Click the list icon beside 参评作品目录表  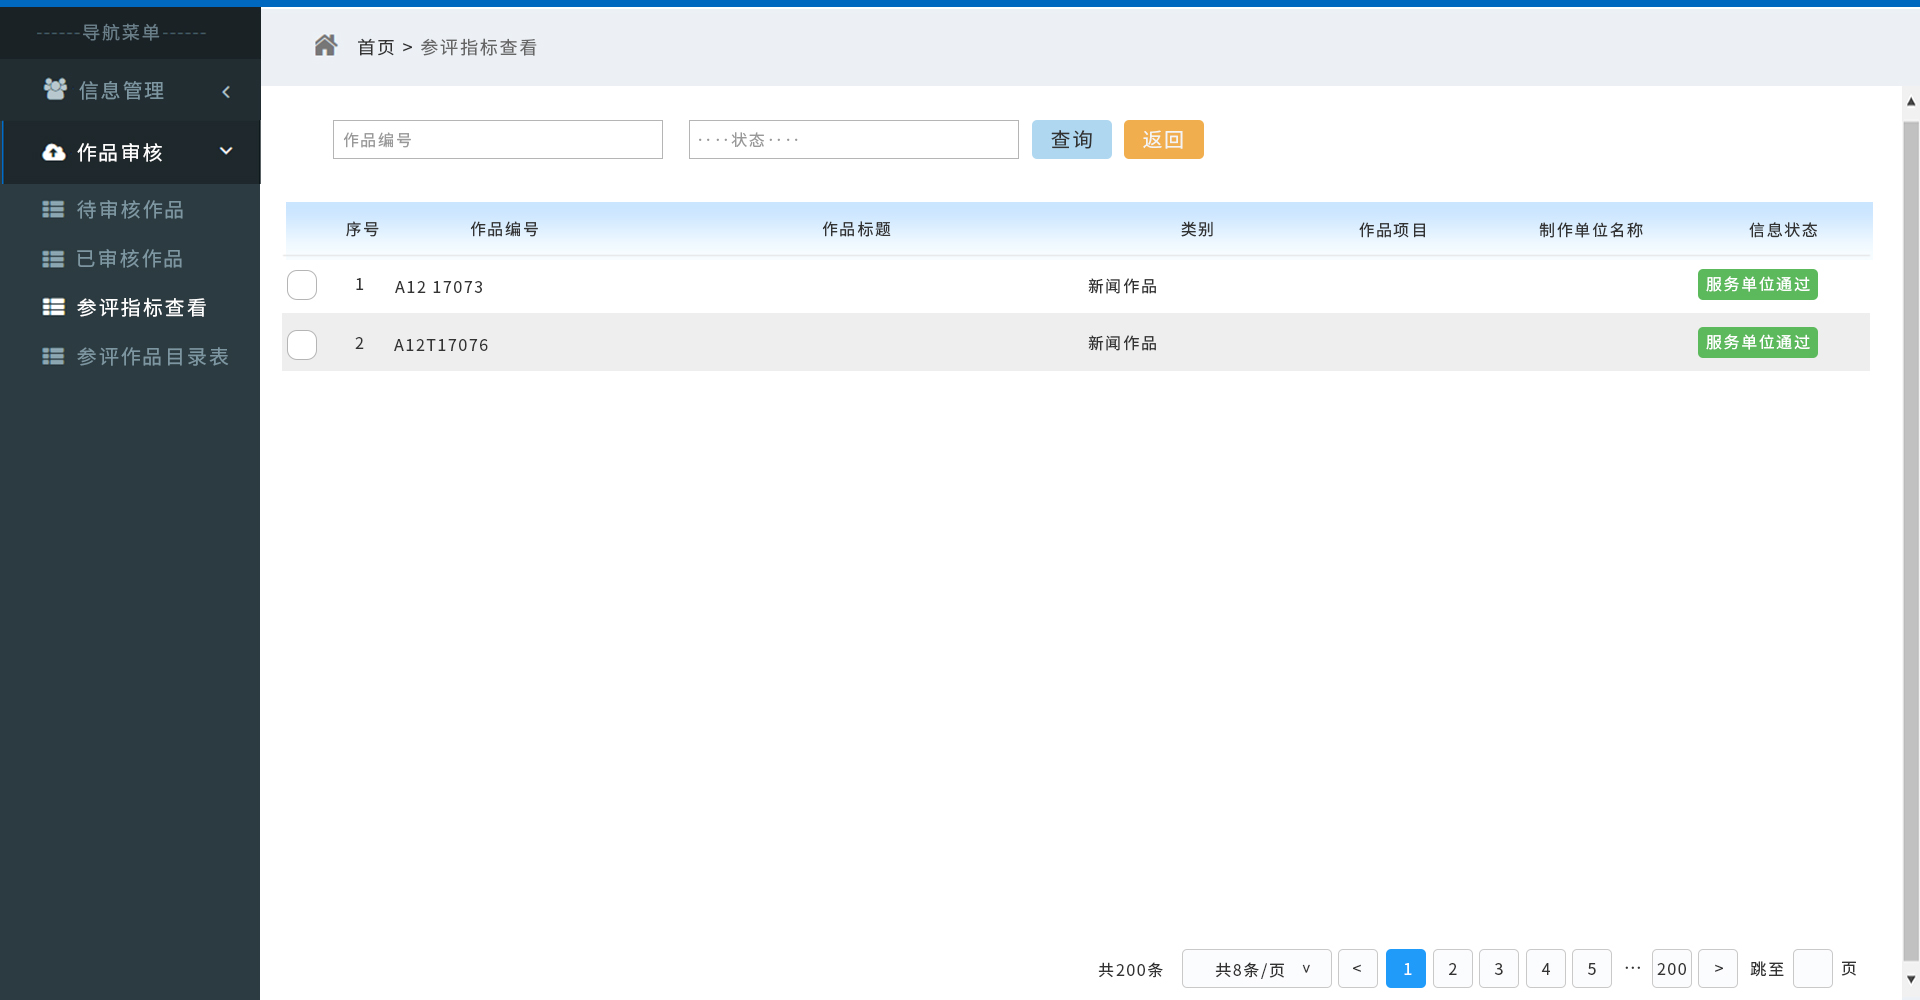tap(53, 356)
